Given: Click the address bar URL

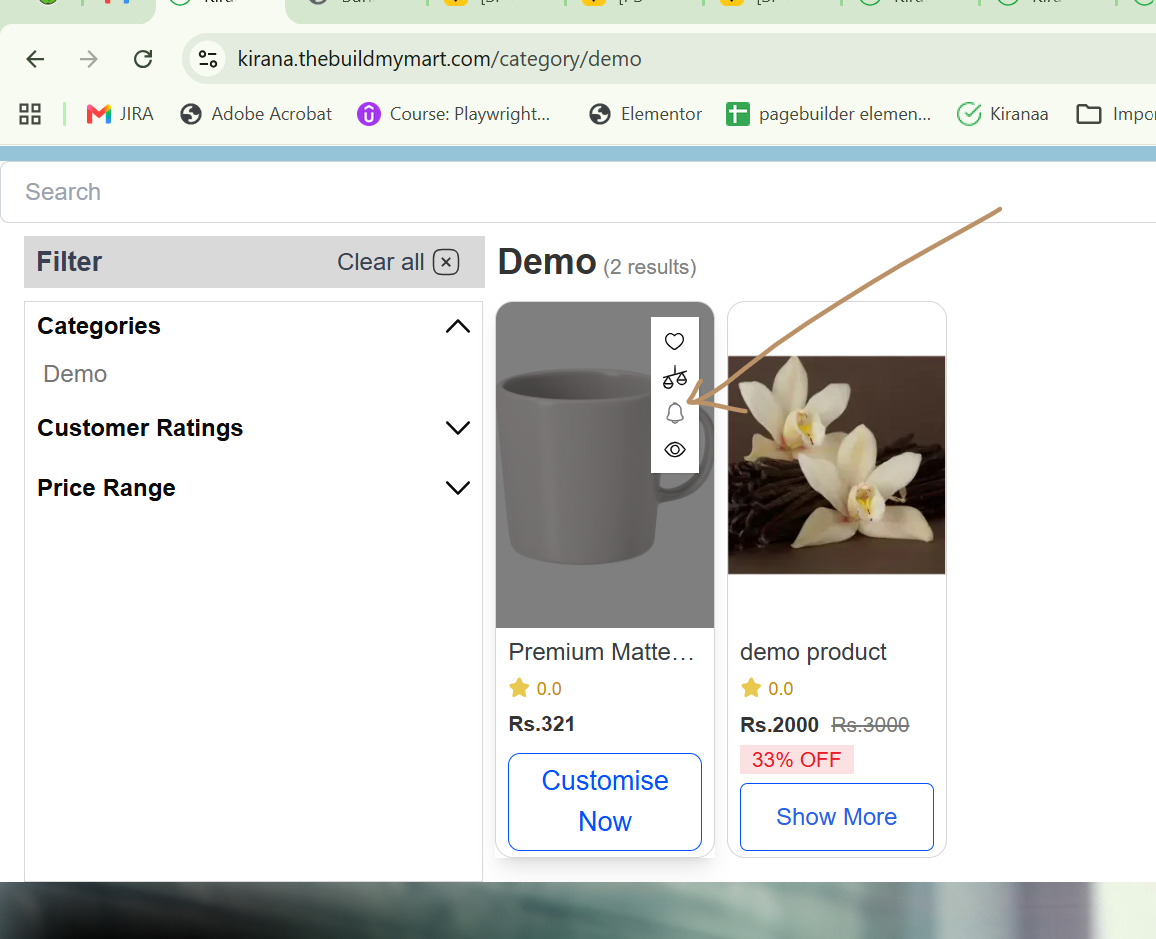Looking at the screenshot, I should (x=439, y=59).
